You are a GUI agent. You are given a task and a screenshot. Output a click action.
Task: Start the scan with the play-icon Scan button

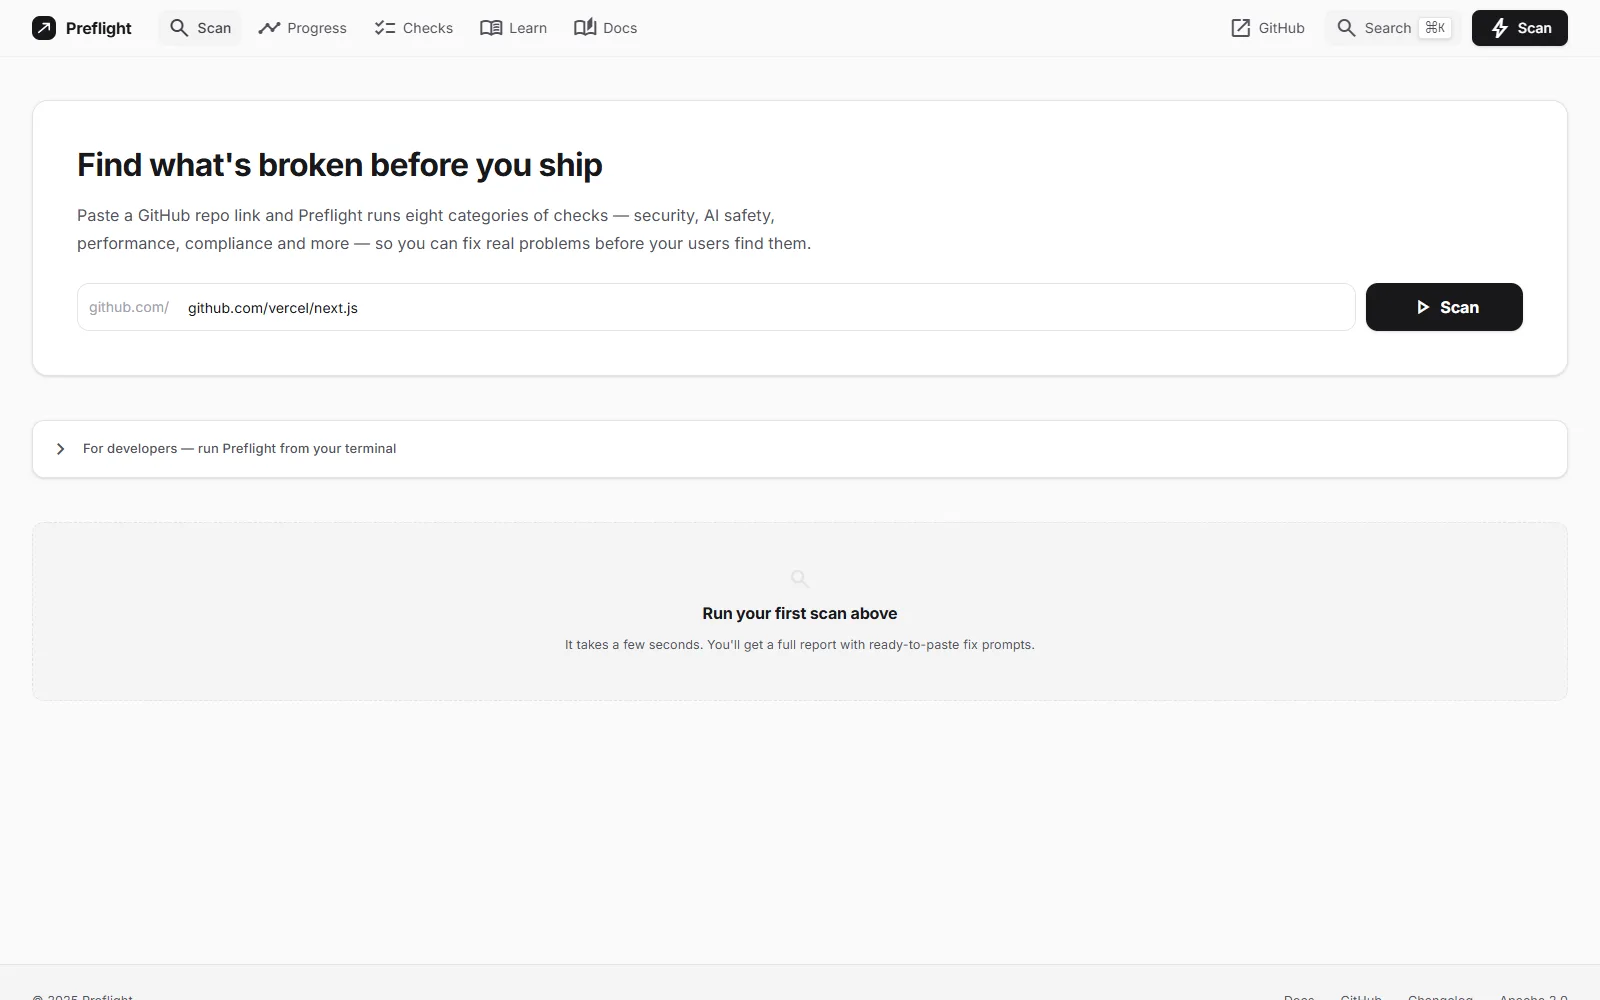(1444, 307)
